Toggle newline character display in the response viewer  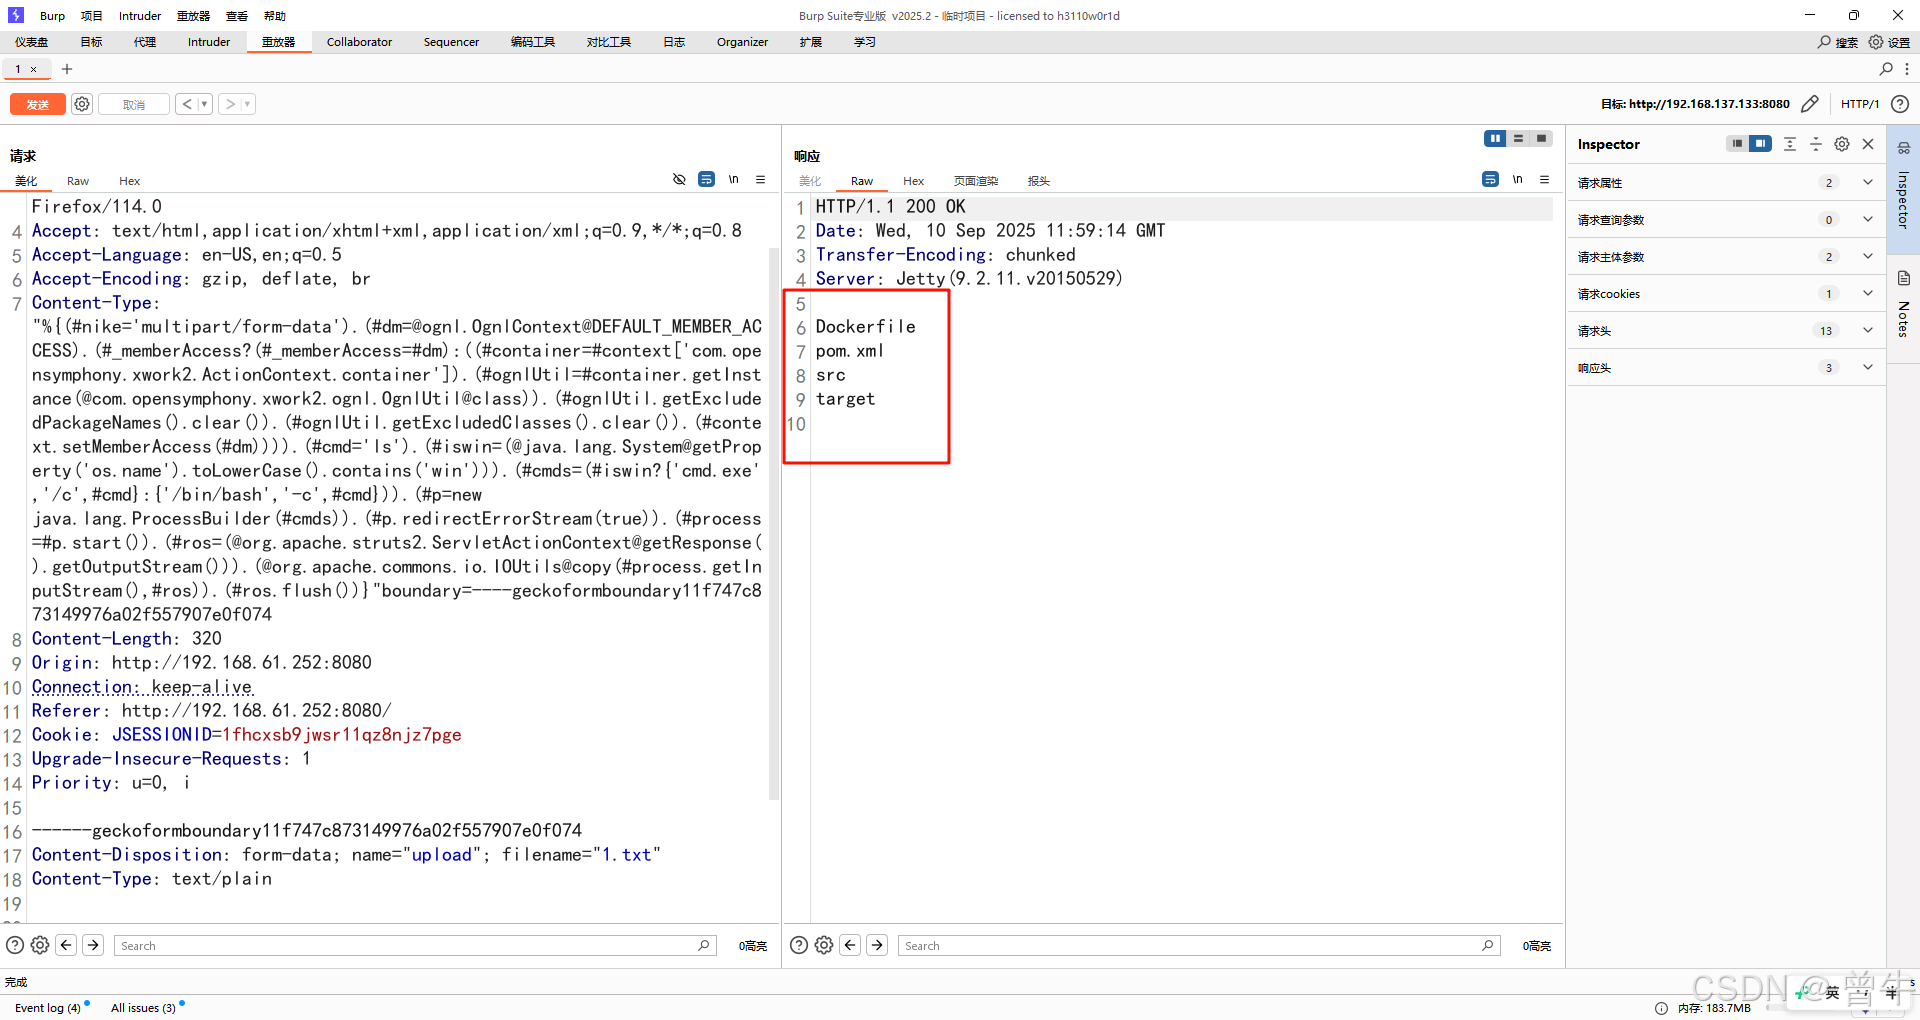point(1517,179)
